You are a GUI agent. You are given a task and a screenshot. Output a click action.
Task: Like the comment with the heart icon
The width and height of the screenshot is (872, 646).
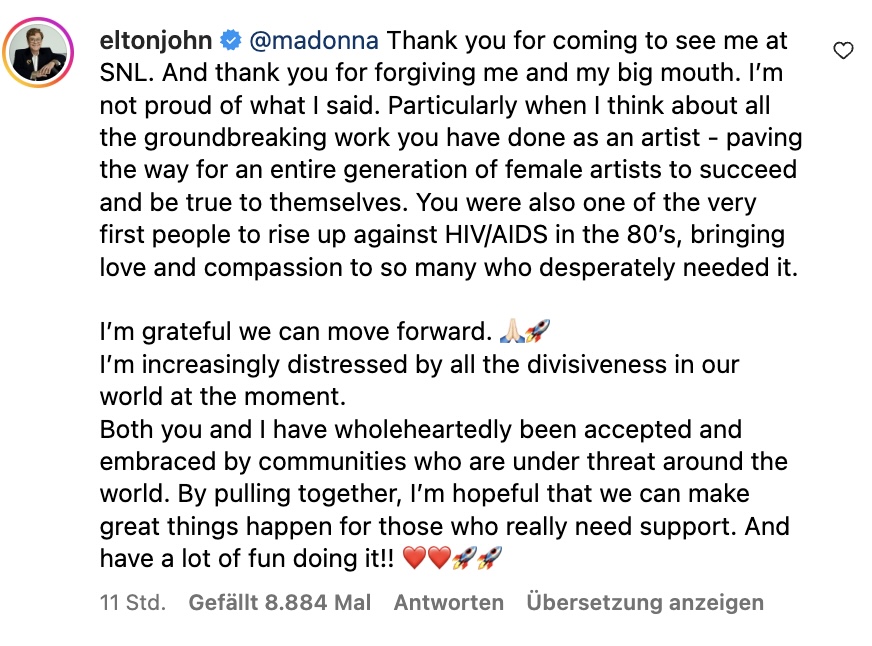point(843,51)
